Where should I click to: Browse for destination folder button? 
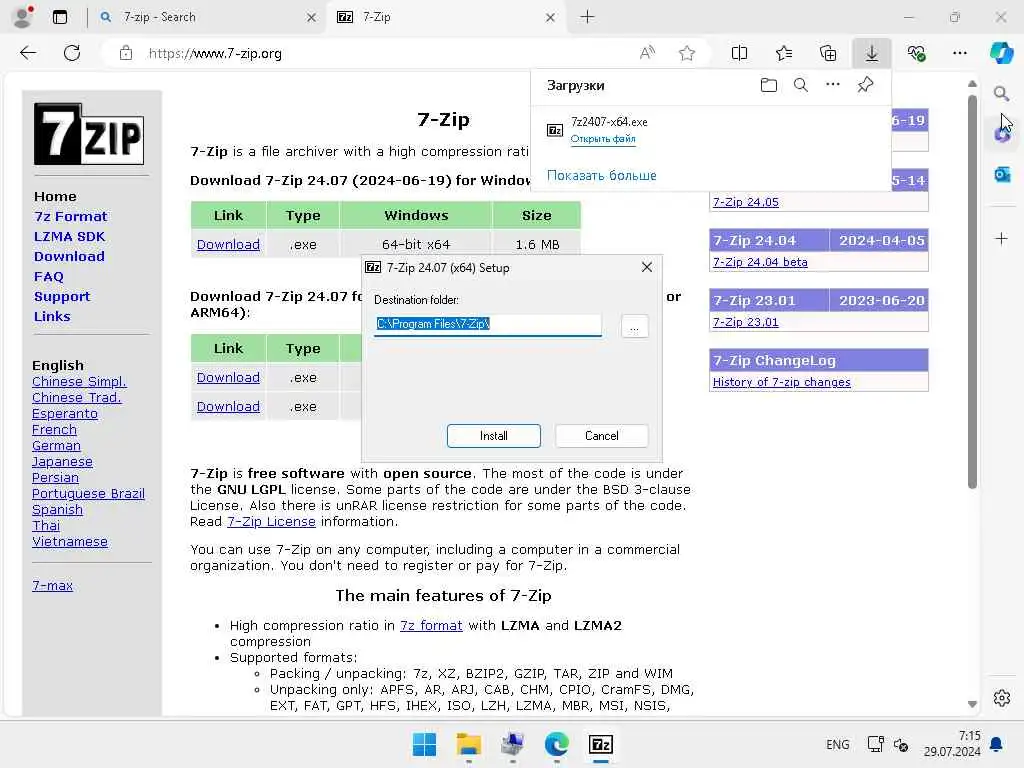pos(634,326)
